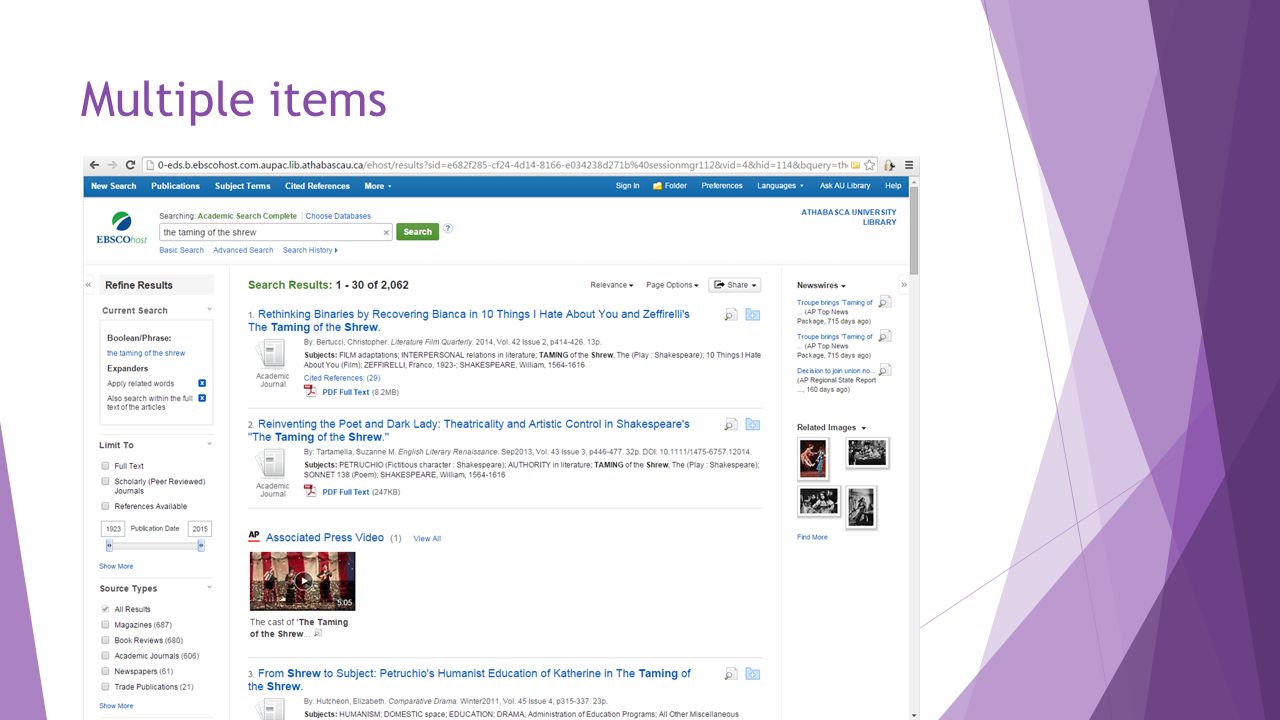Screen dimensions: 1280x720
Task: Bookmark page with the star icon
Action: pos(870,165)
